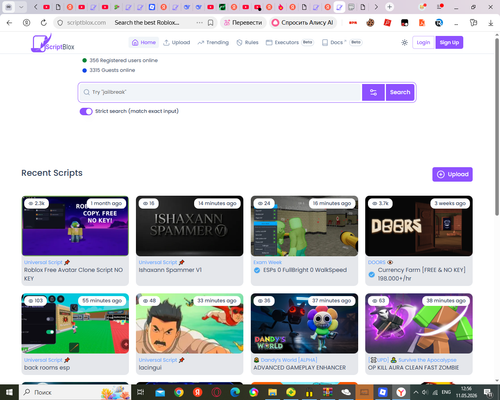The width and height of the screenshot is (500, 400).
Task: Open Google Chrome from the taskbar
Action: coord(179,392)
